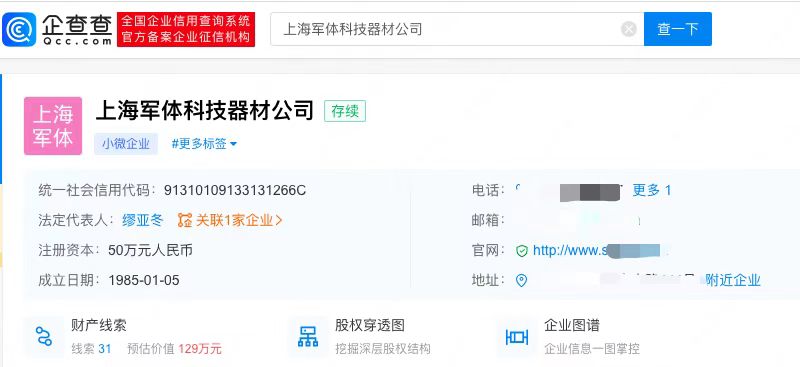Screen dimensions: 800x367
Task: Open the 附近企业 nearby companies link
Action: tap(733, 280)
